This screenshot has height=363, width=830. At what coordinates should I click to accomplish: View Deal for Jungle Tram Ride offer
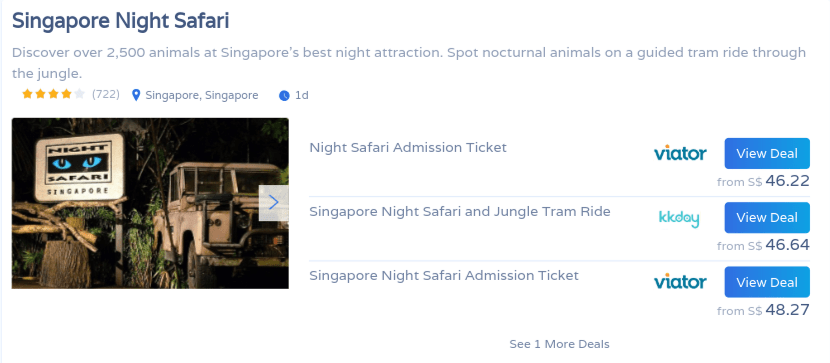(x=767, y=217)
